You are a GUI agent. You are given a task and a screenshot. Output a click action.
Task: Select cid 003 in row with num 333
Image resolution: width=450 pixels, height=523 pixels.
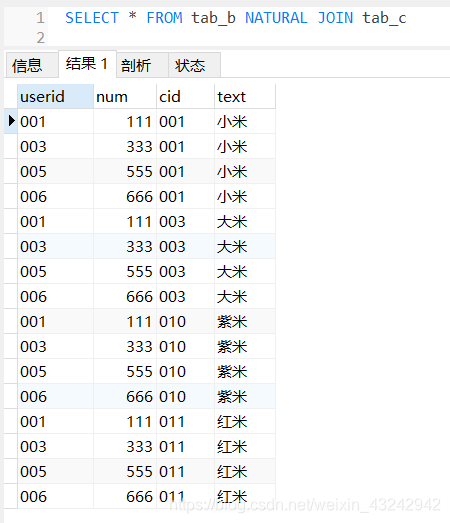(x=185, y=246)
